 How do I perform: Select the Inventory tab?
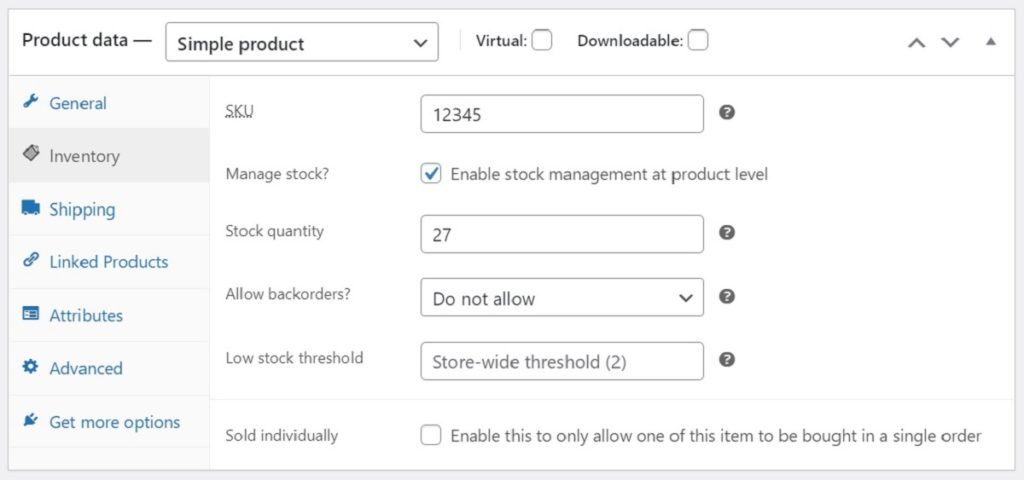click(109, 155)
